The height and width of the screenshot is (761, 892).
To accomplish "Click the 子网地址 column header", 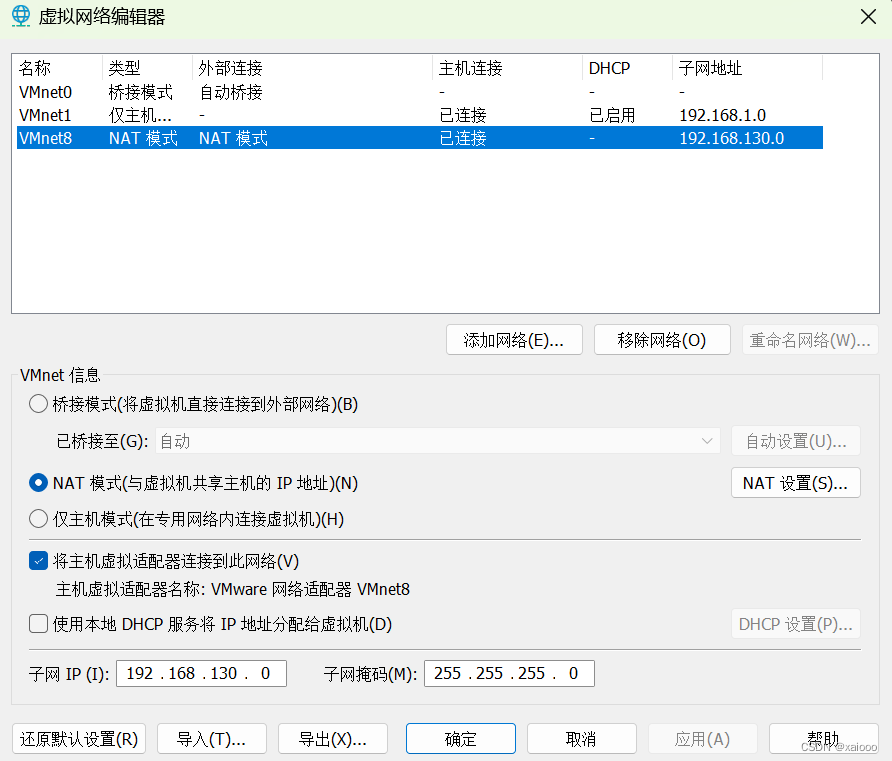I will 748,68.
